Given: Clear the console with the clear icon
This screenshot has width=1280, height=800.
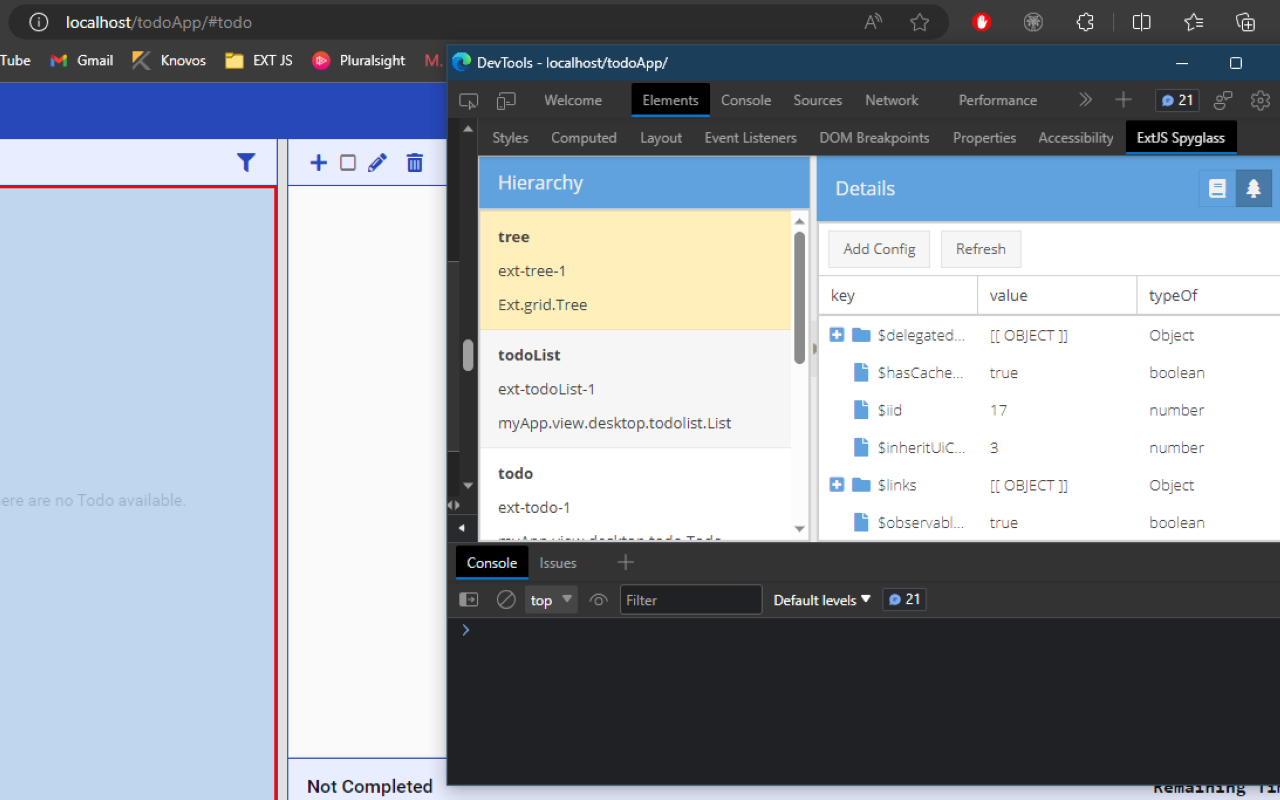Looking at the screenshot, I should pos(506,599).
